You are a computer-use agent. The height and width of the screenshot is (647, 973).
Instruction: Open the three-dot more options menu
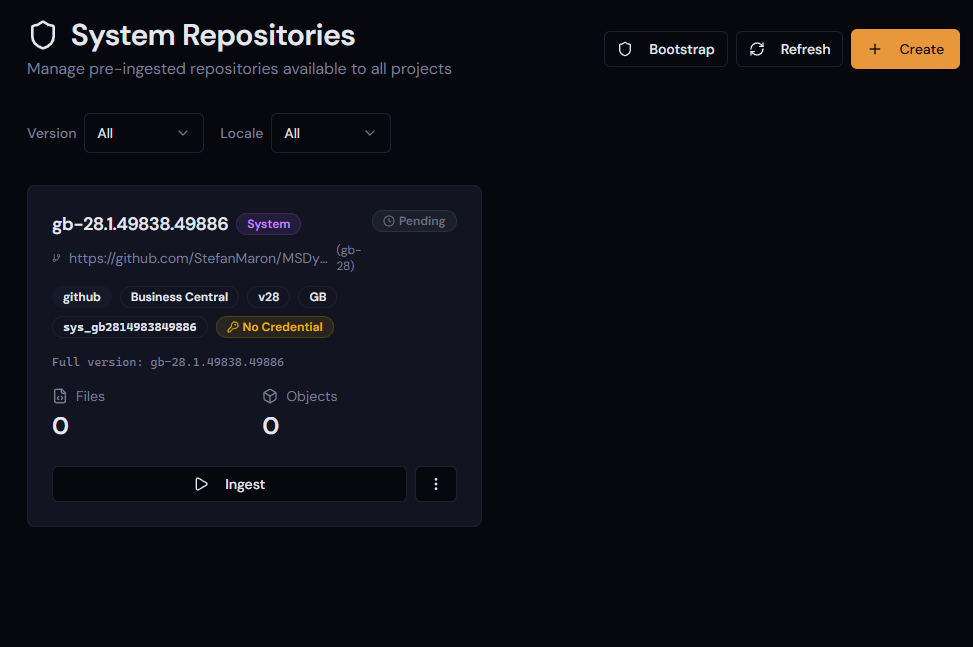pyautogui.click(x=436, y=484)
